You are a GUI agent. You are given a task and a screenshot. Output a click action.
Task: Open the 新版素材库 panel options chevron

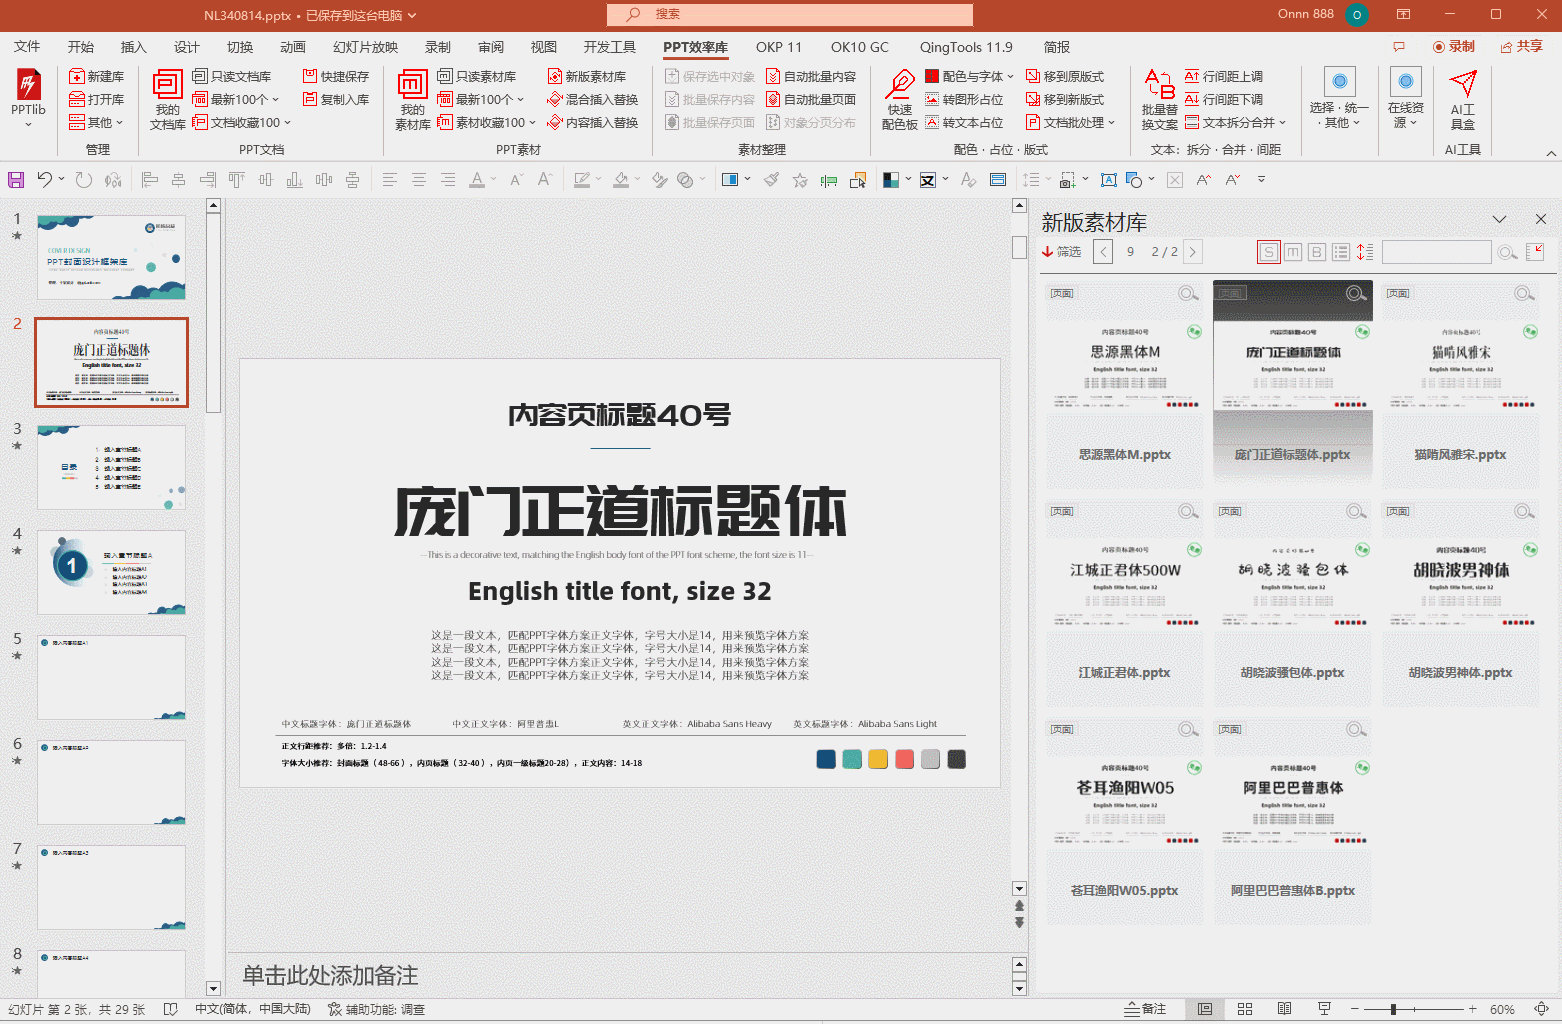(1499, 219)
